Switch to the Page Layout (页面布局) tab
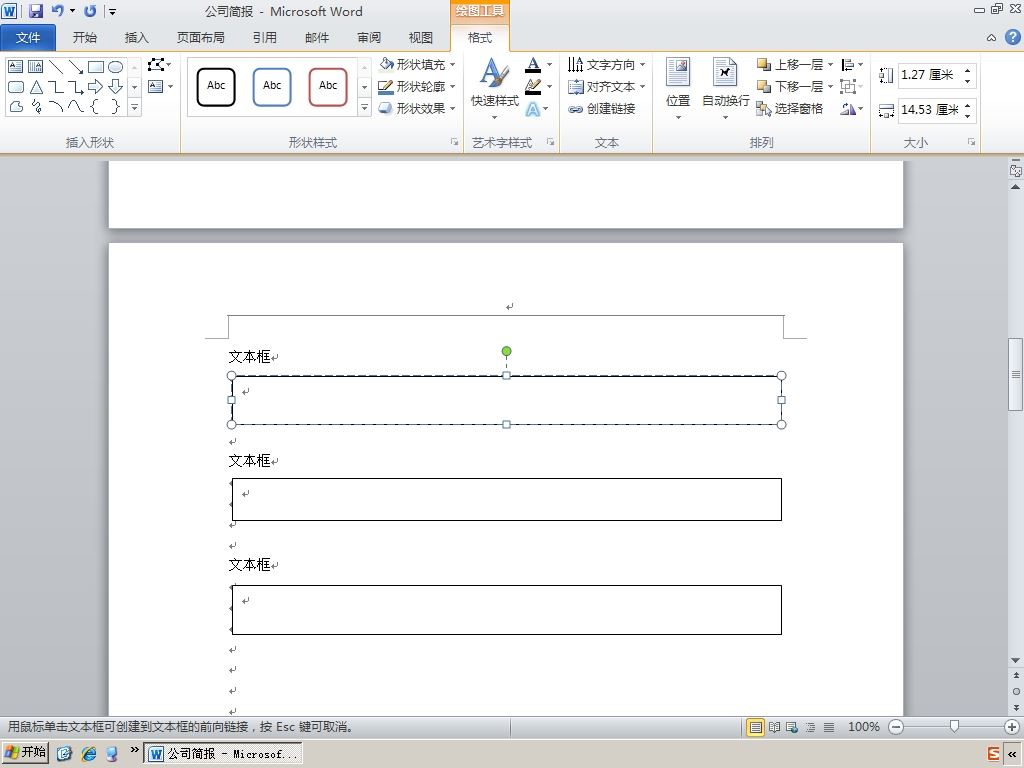The height and width of the screenshot is (768, 1024). click(x=200, y=38)
